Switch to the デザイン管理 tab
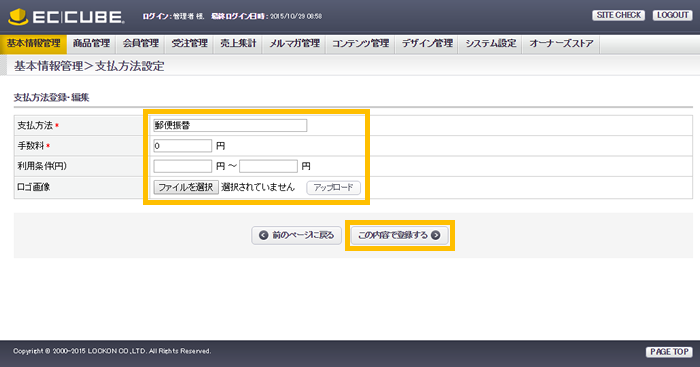The image size is (700, 367). coord(427,44)
